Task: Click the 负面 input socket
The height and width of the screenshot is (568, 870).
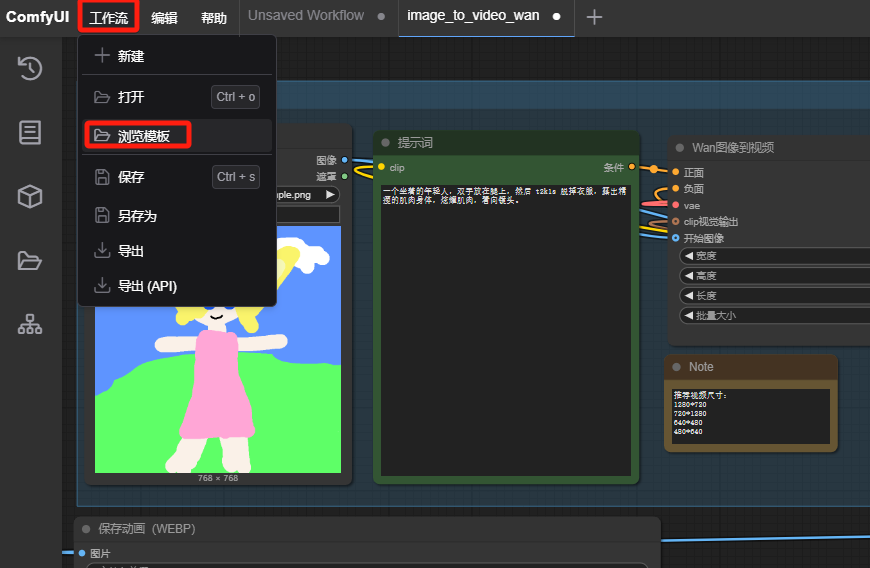Action: 675,189
